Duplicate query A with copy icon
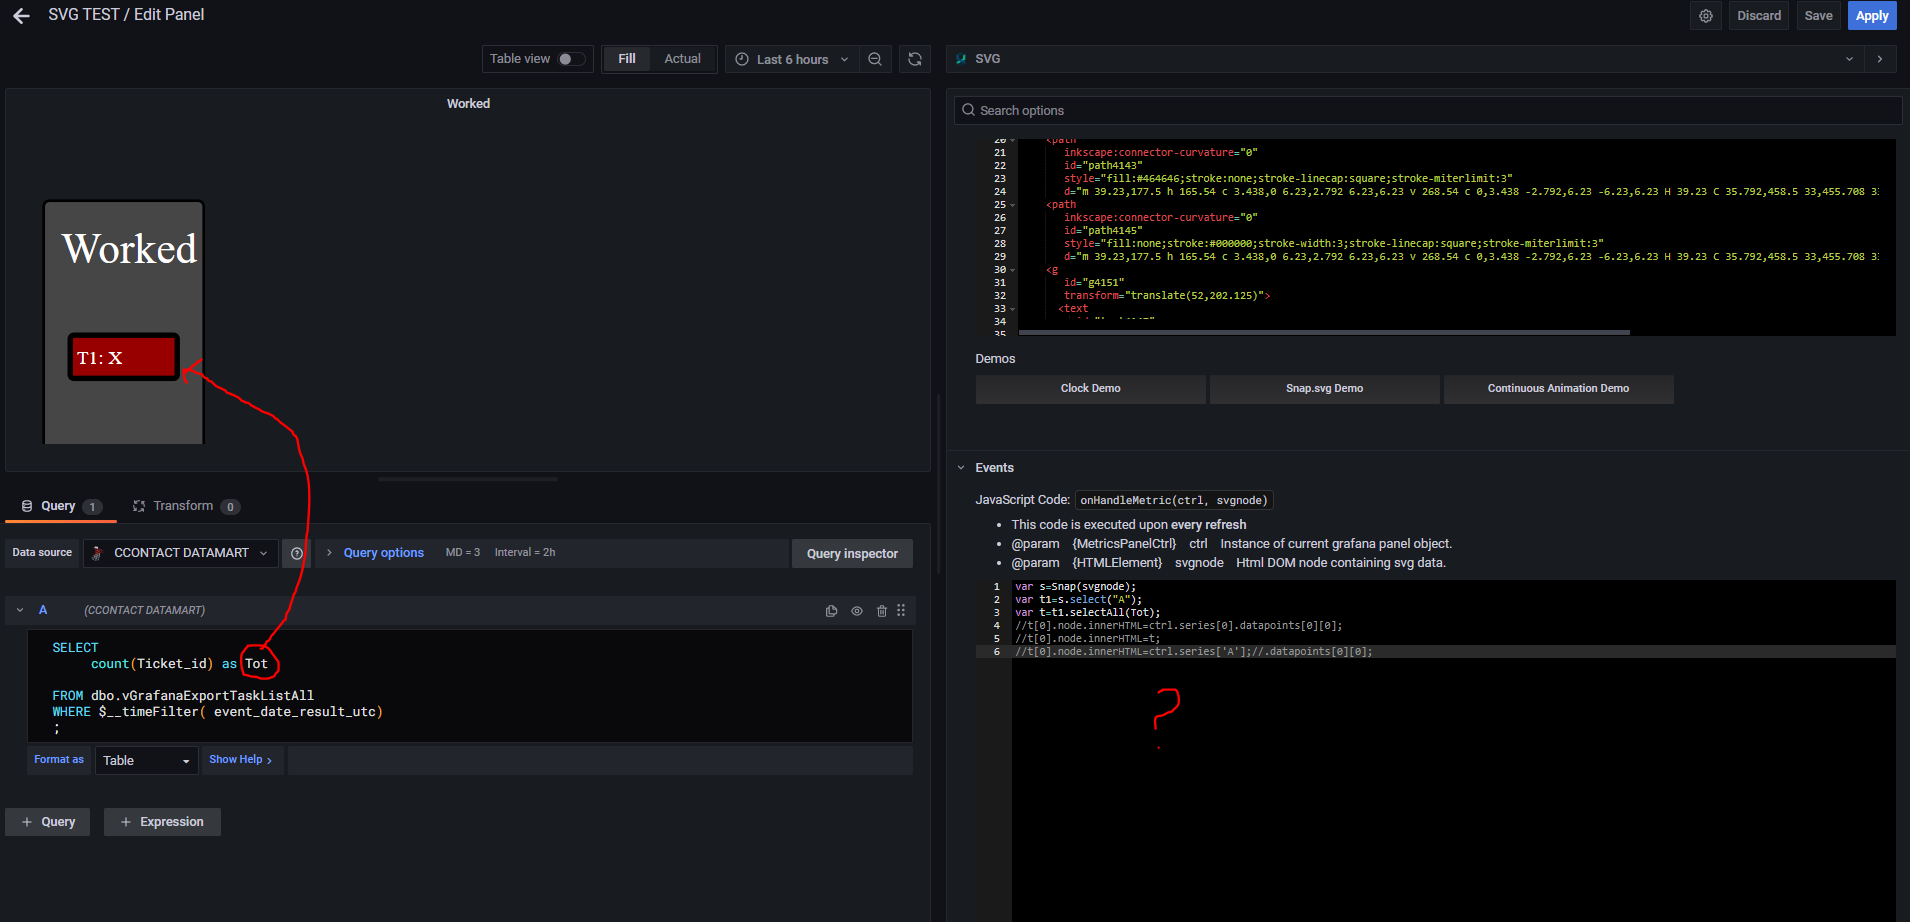 831,611
